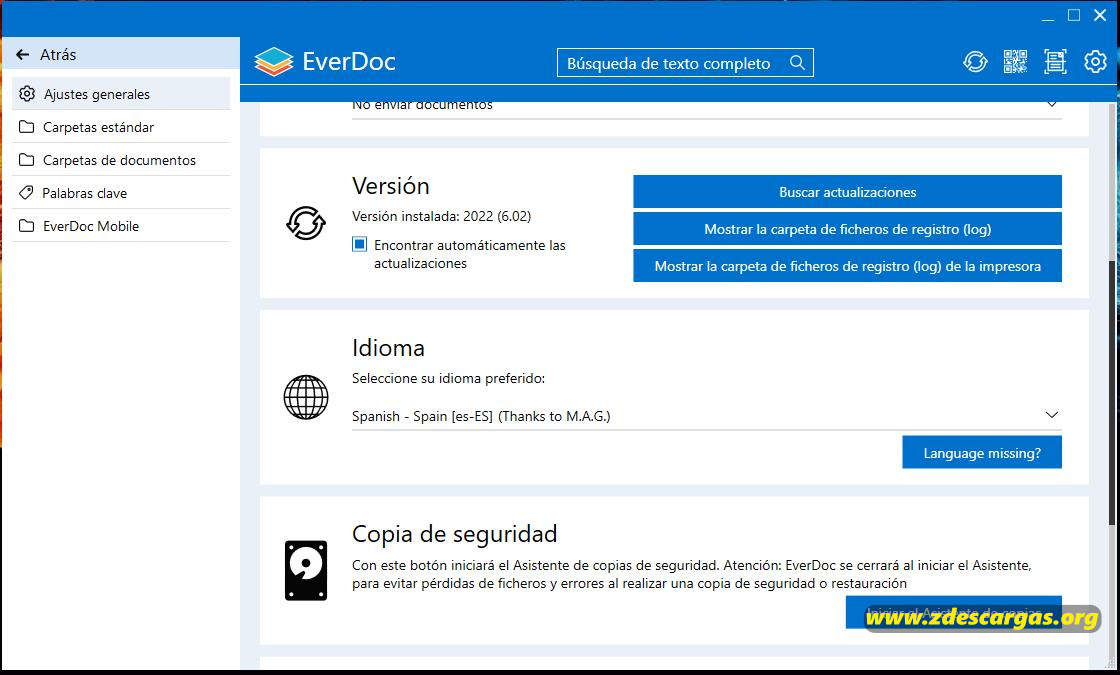Maximize the EverDoc window
This screenshot has width=1120, height=675.
[1074, 15]
